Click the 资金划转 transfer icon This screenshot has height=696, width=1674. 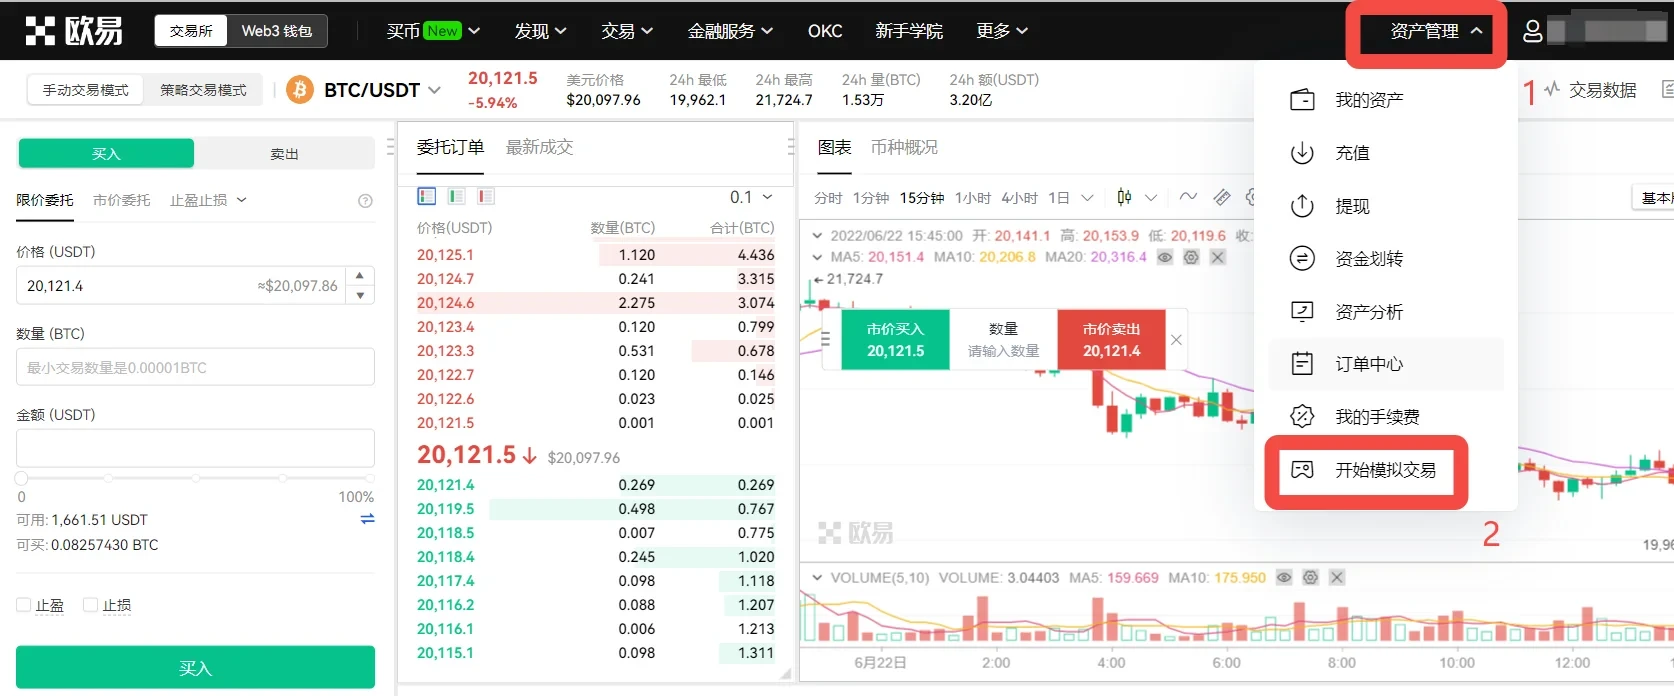(1302, 259)
